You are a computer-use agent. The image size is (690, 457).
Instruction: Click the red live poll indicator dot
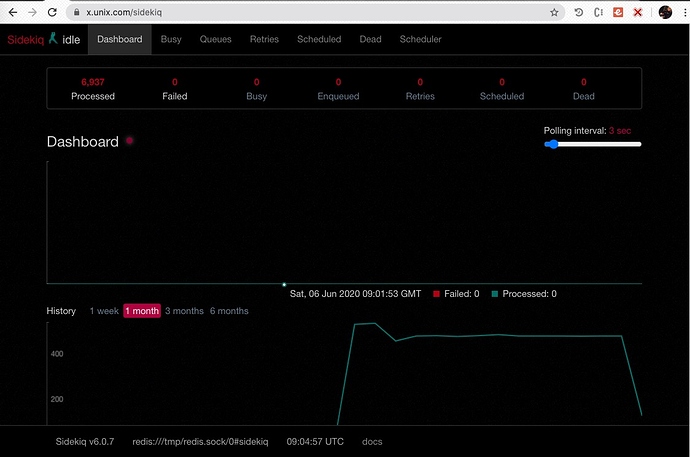coord(129,141)
